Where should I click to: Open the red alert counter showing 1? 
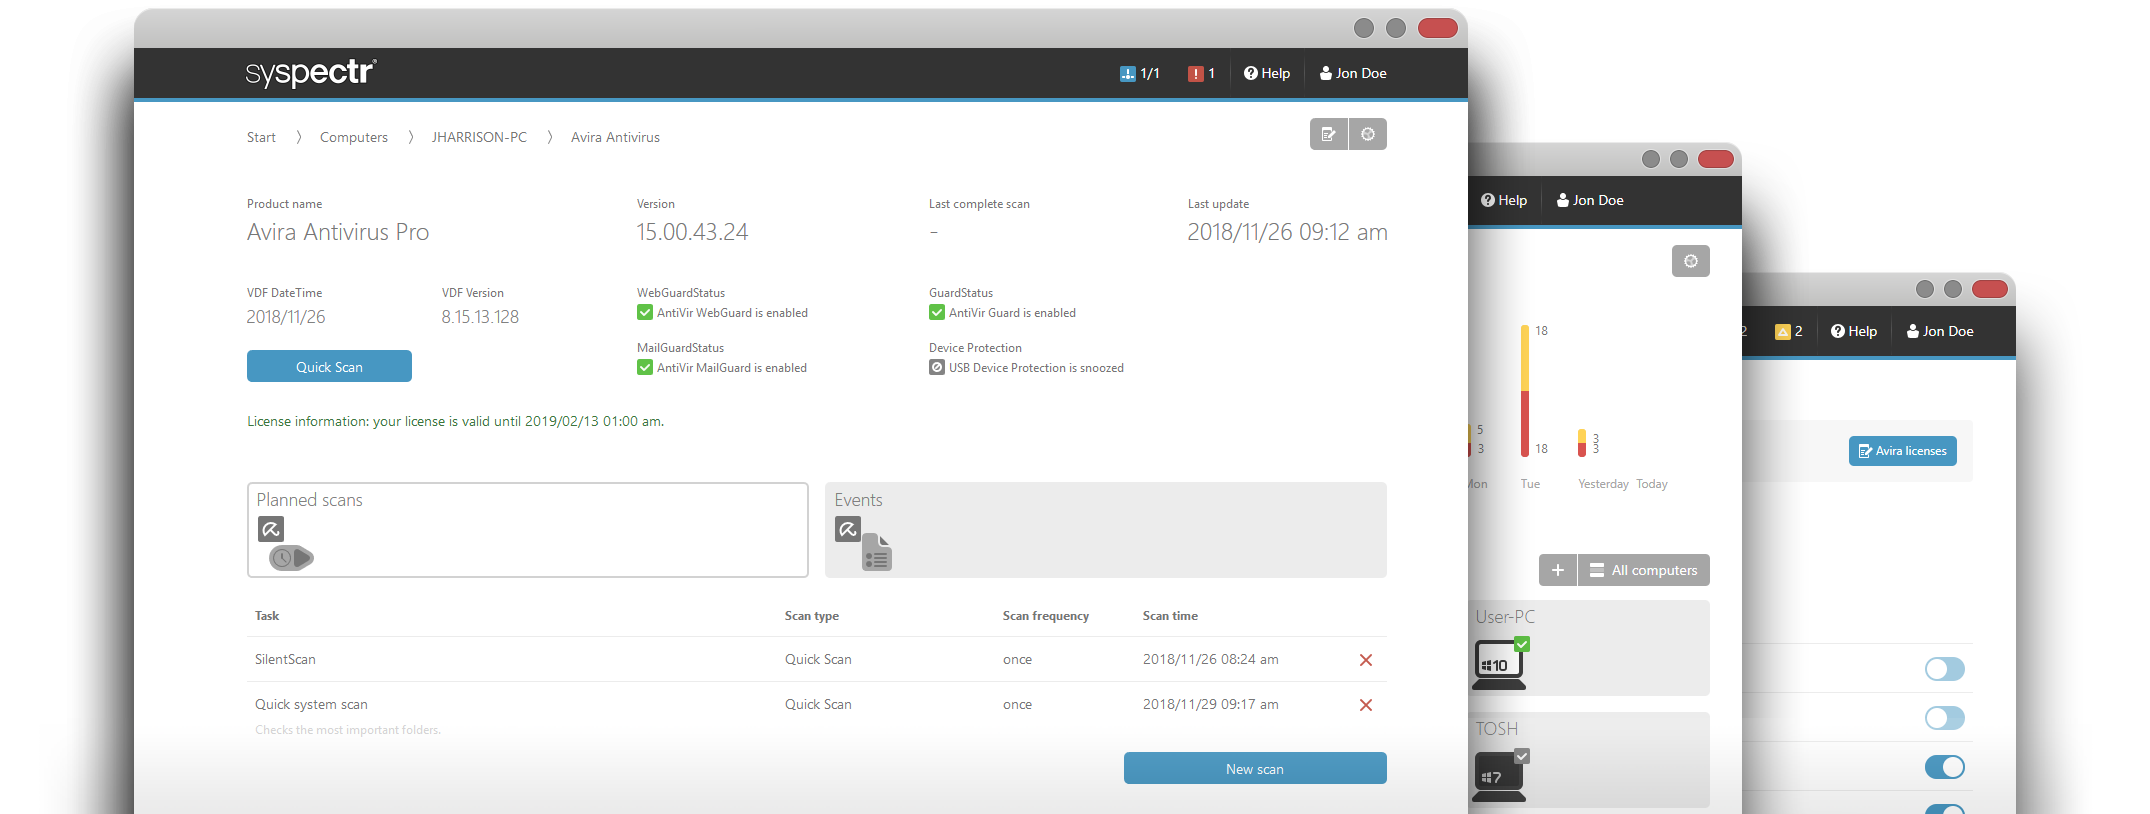pyautogui.click(x=1201, y=73)
